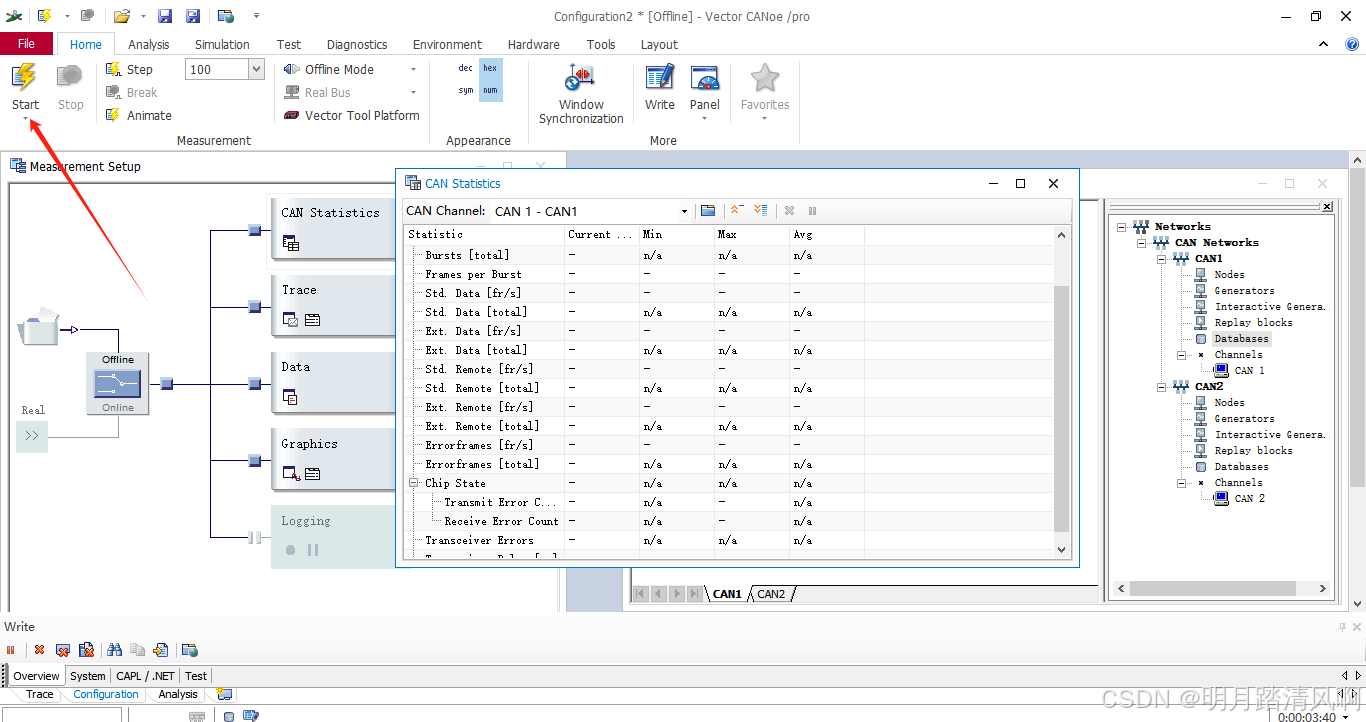Screen dimensions: 1366x722
Task: Click the Data block in Measurement Setup
Action: point(333,382)
